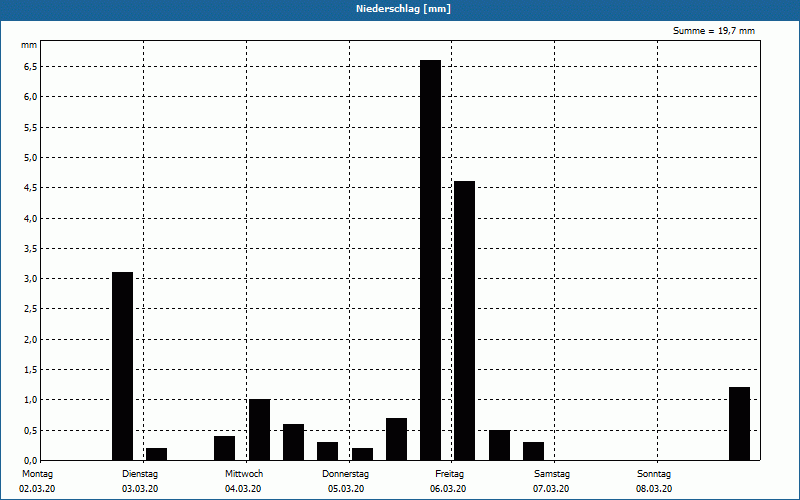Select the 0,4 mm bar just before Mittwoch
800x500 pixels.
224,448
